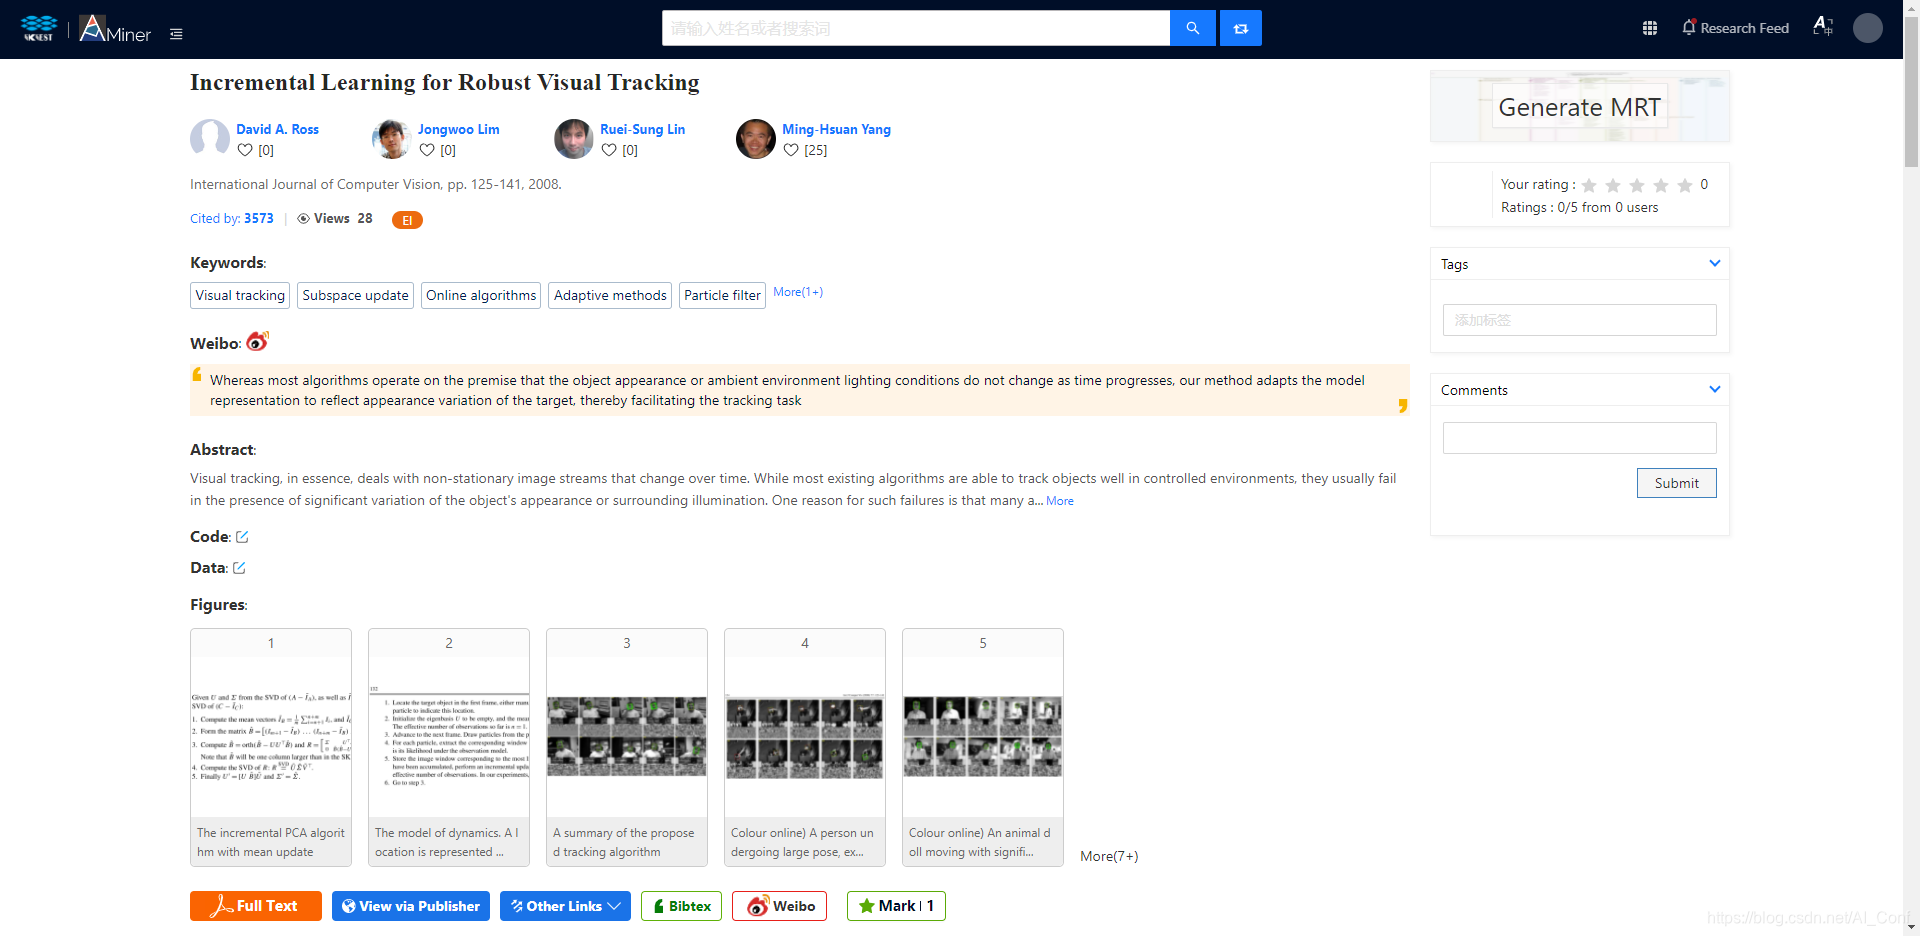Click the Bibtex button

[x=681, y=906]
